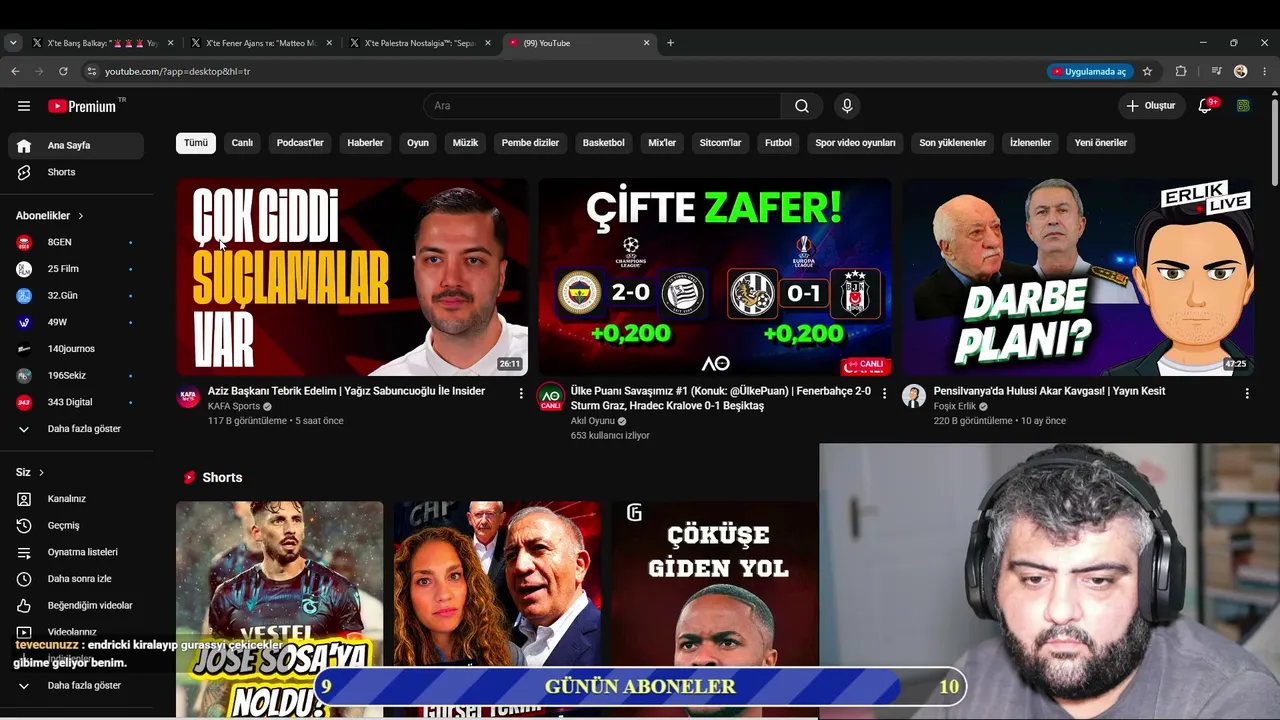1280x720 pixels.
Task: Start voice search with the microphone
Action: click(x=847, y=106)
